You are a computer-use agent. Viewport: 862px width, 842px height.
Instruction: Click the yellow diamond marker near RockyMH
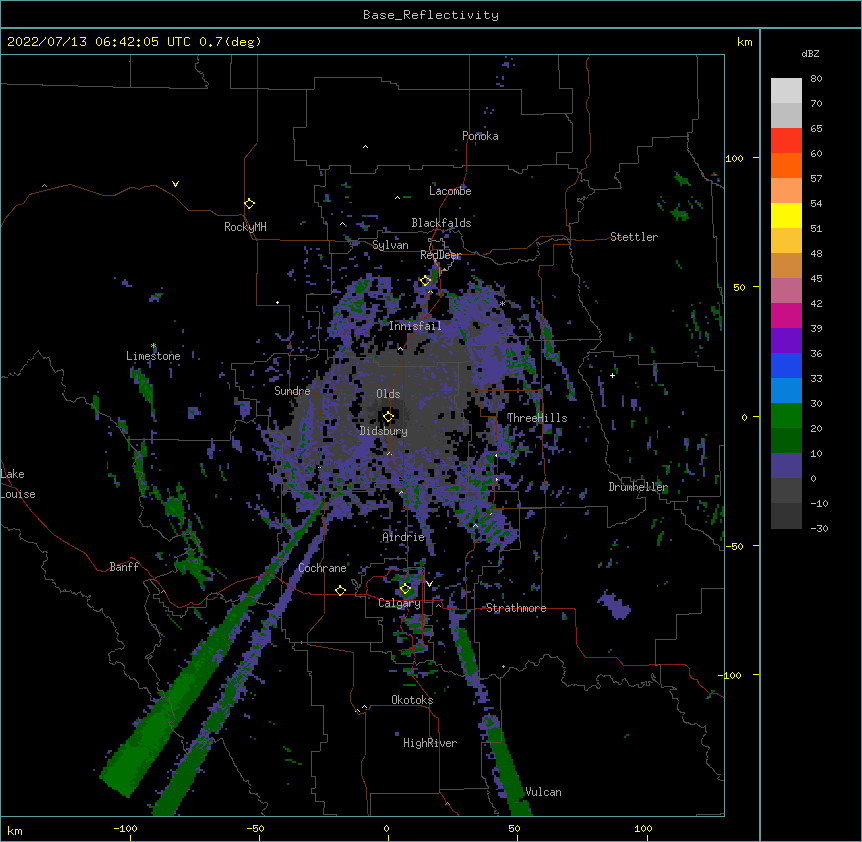pos(249,204)
